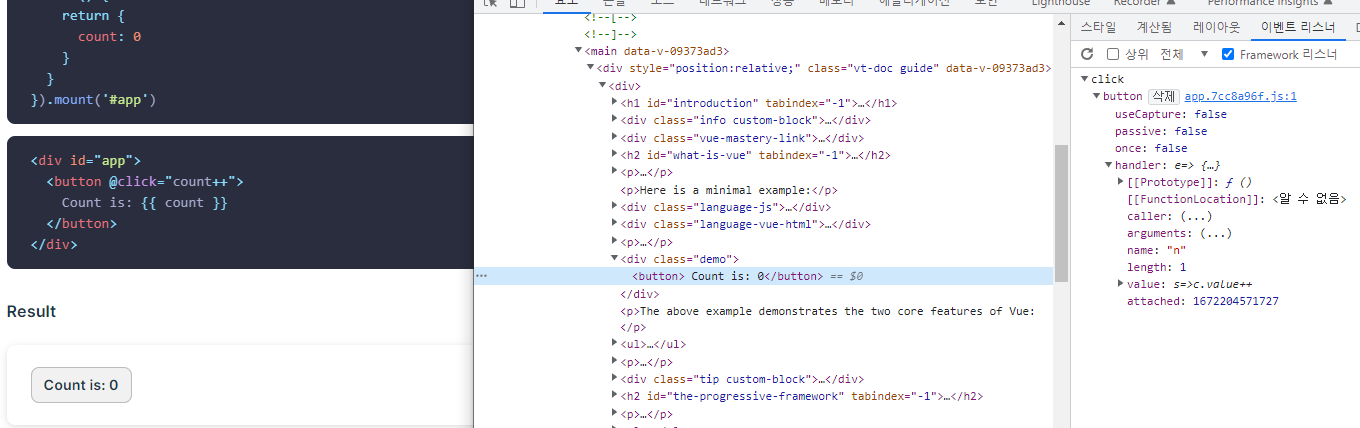1360x428 pixels.
Task: Click the 삭제 remove listener button
Action: [x=1163, y=96]
